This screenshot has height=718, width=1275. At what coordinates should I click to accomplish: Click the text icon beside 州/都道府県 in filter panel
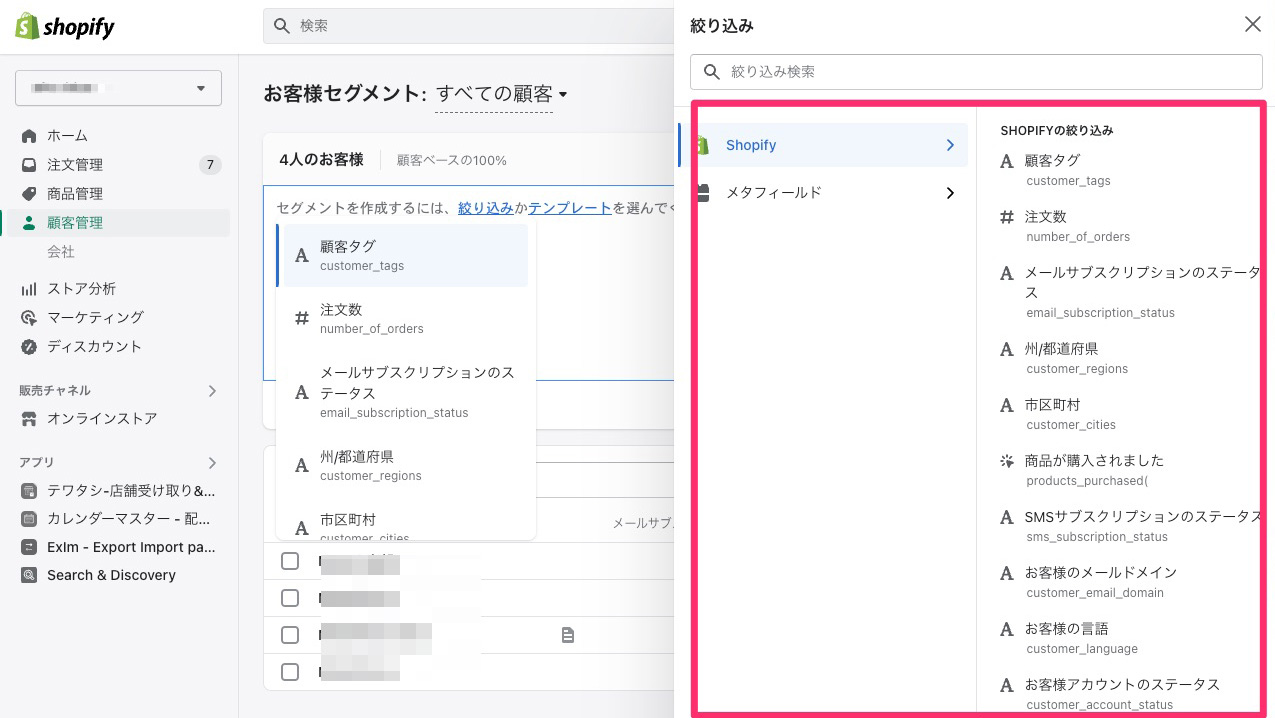[1007, 349]
